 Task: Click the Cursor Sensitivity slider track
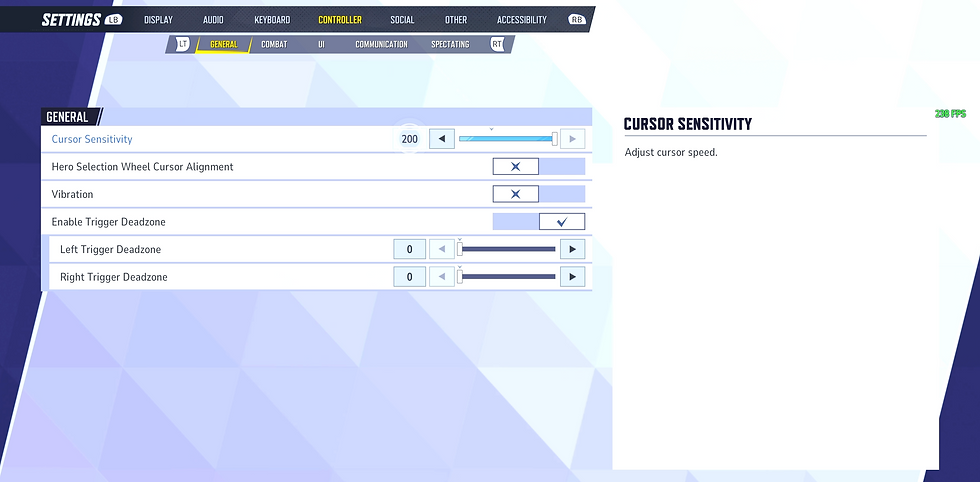(x=507, y=139)
